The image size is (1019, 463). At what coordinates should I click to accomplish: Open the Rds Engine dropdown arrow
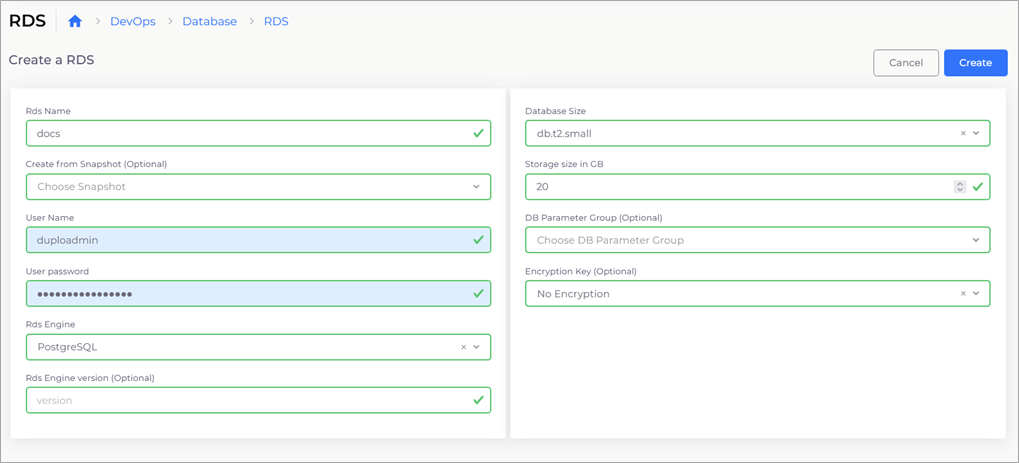(476, 347)
